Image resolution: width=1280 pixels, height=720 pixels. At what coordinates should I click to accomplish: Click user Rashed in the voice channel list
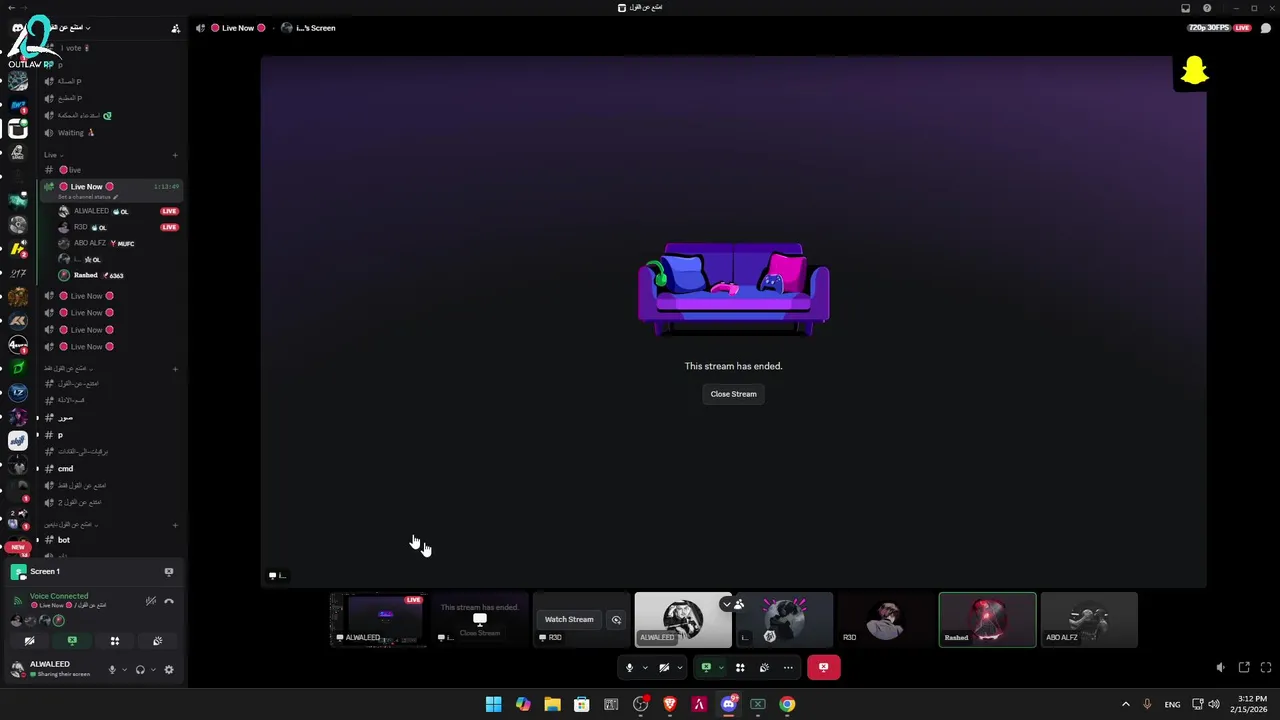(118, 275)
